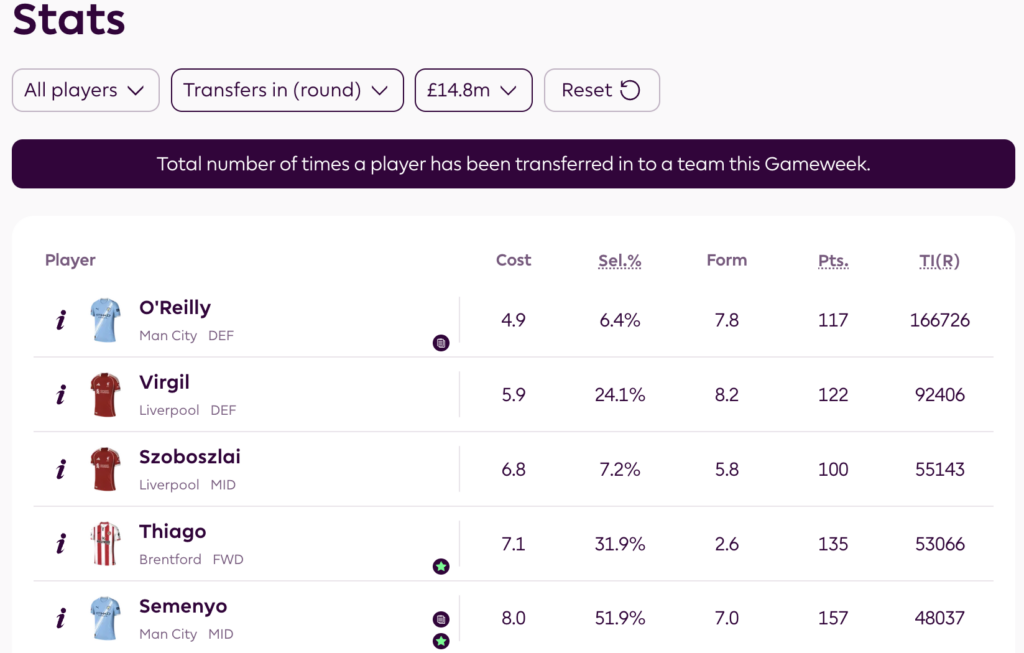Click the info icon beside Virgil
Screen dimensions: 1024x653
(61, 395)
